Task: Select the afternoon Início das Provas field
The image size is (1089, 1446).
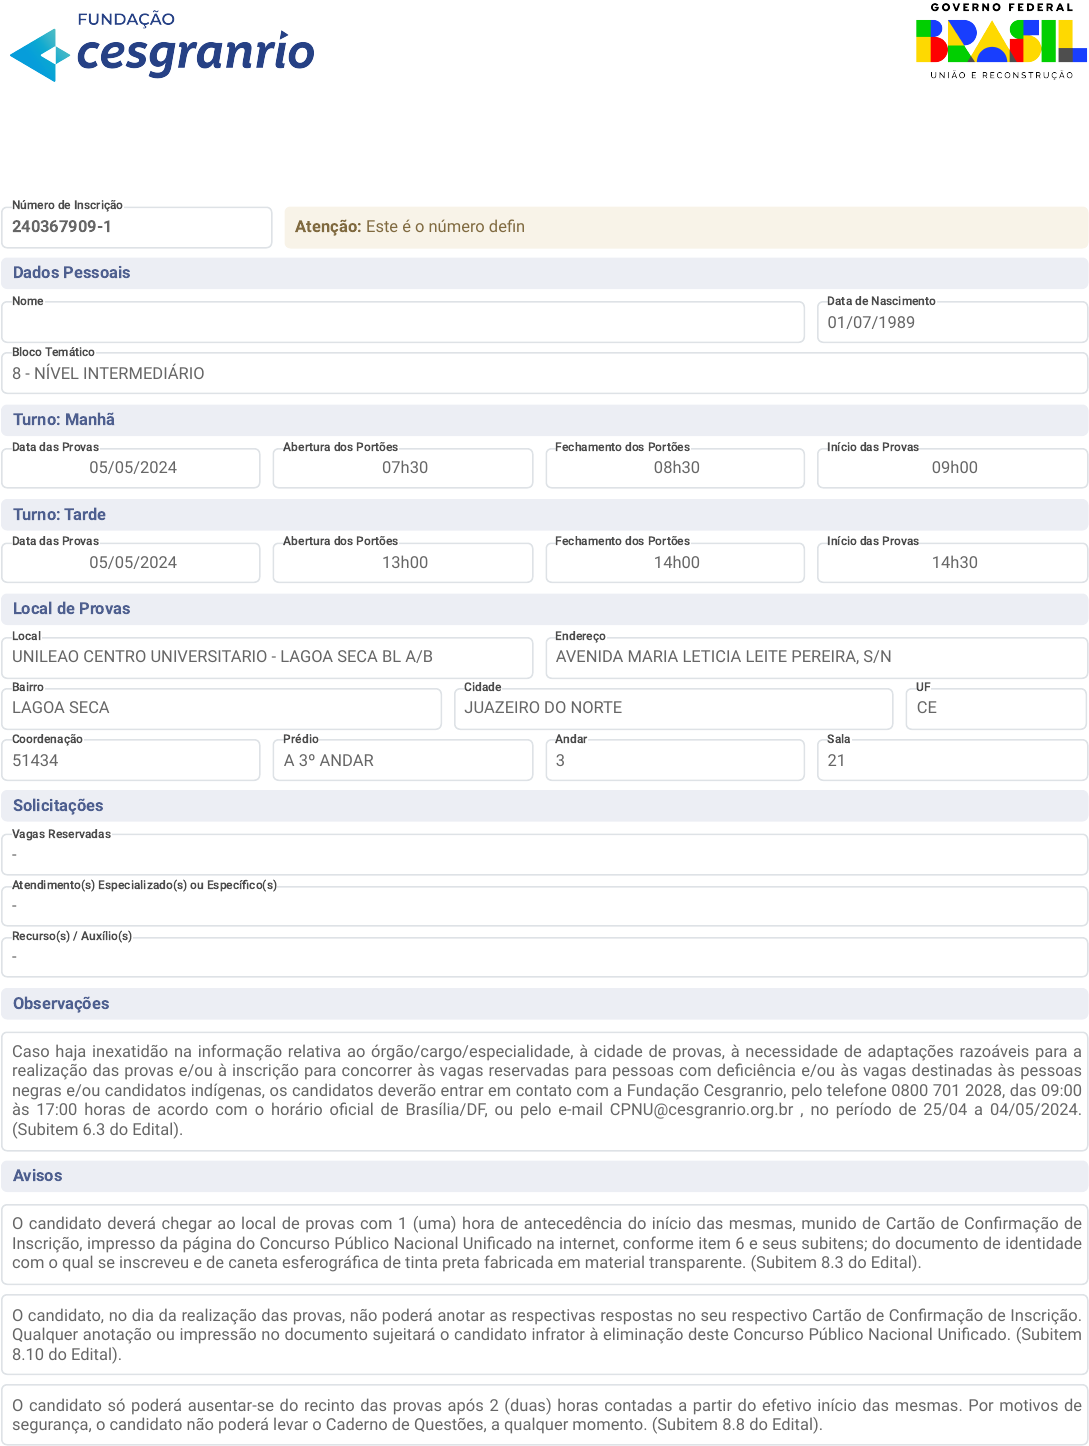Action: click(x=952, y=563)
